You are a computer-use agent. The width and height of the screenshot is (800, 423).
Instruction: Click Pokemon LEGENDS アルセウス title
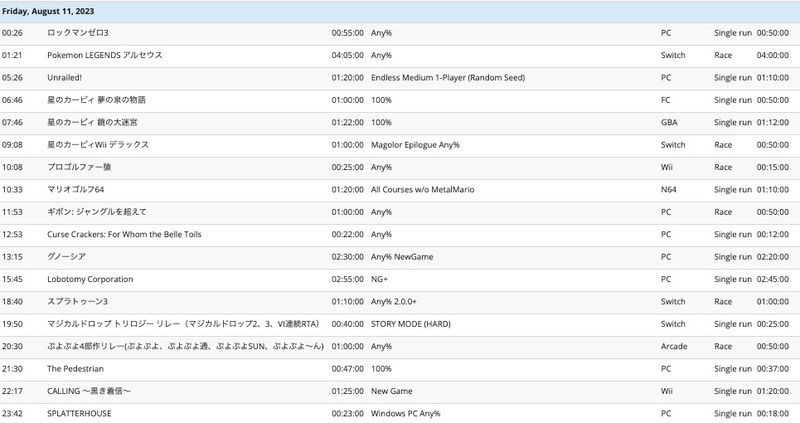click(105, 55)
